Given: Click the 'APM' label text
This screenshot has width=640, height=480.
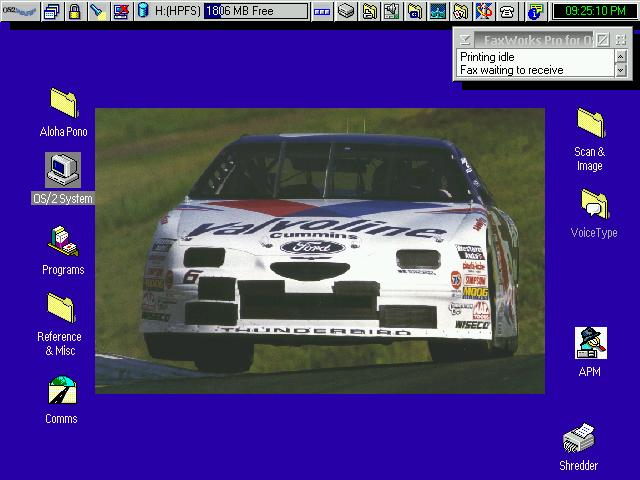Looking at the screenshot, I should pos(589,371).
